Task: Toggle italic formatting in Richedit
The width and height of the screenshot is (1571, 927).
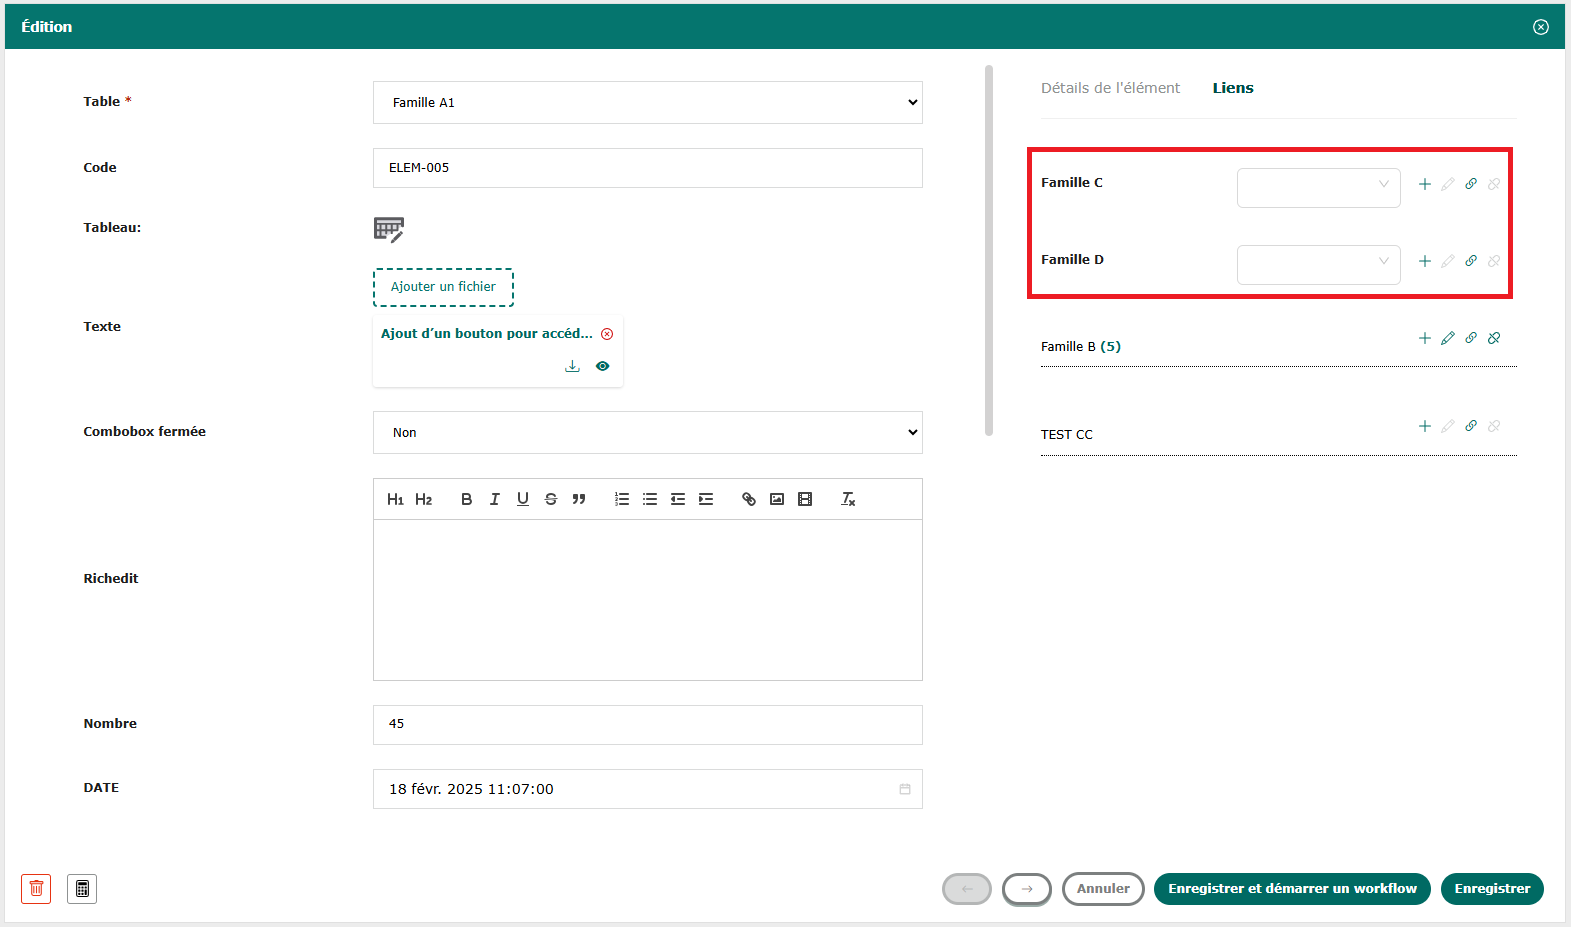Action: point(494,499)
